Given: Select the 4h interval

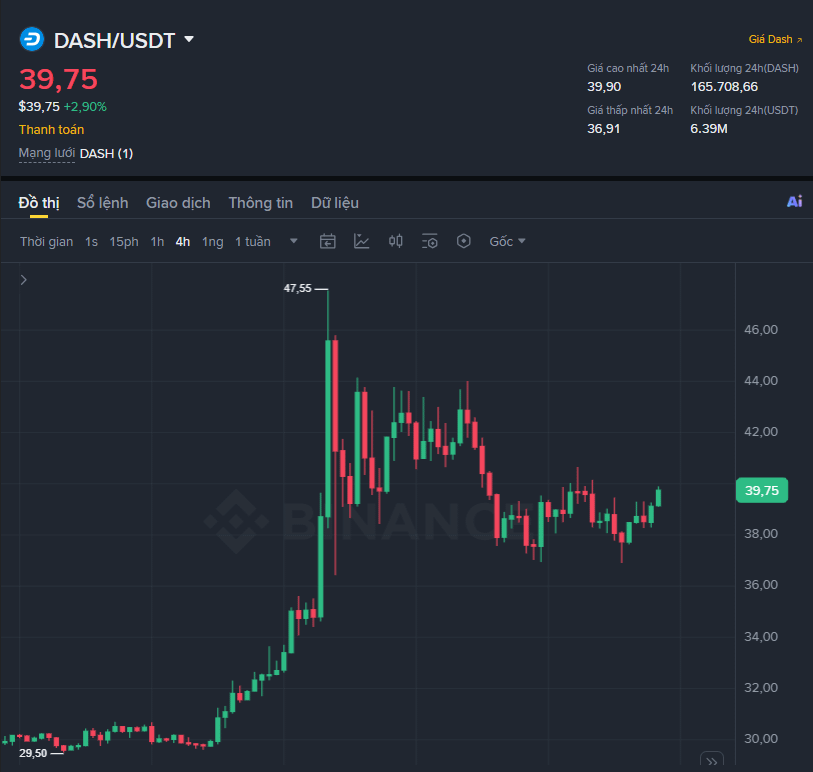Looking at the screenshot, I should [183, 242].
